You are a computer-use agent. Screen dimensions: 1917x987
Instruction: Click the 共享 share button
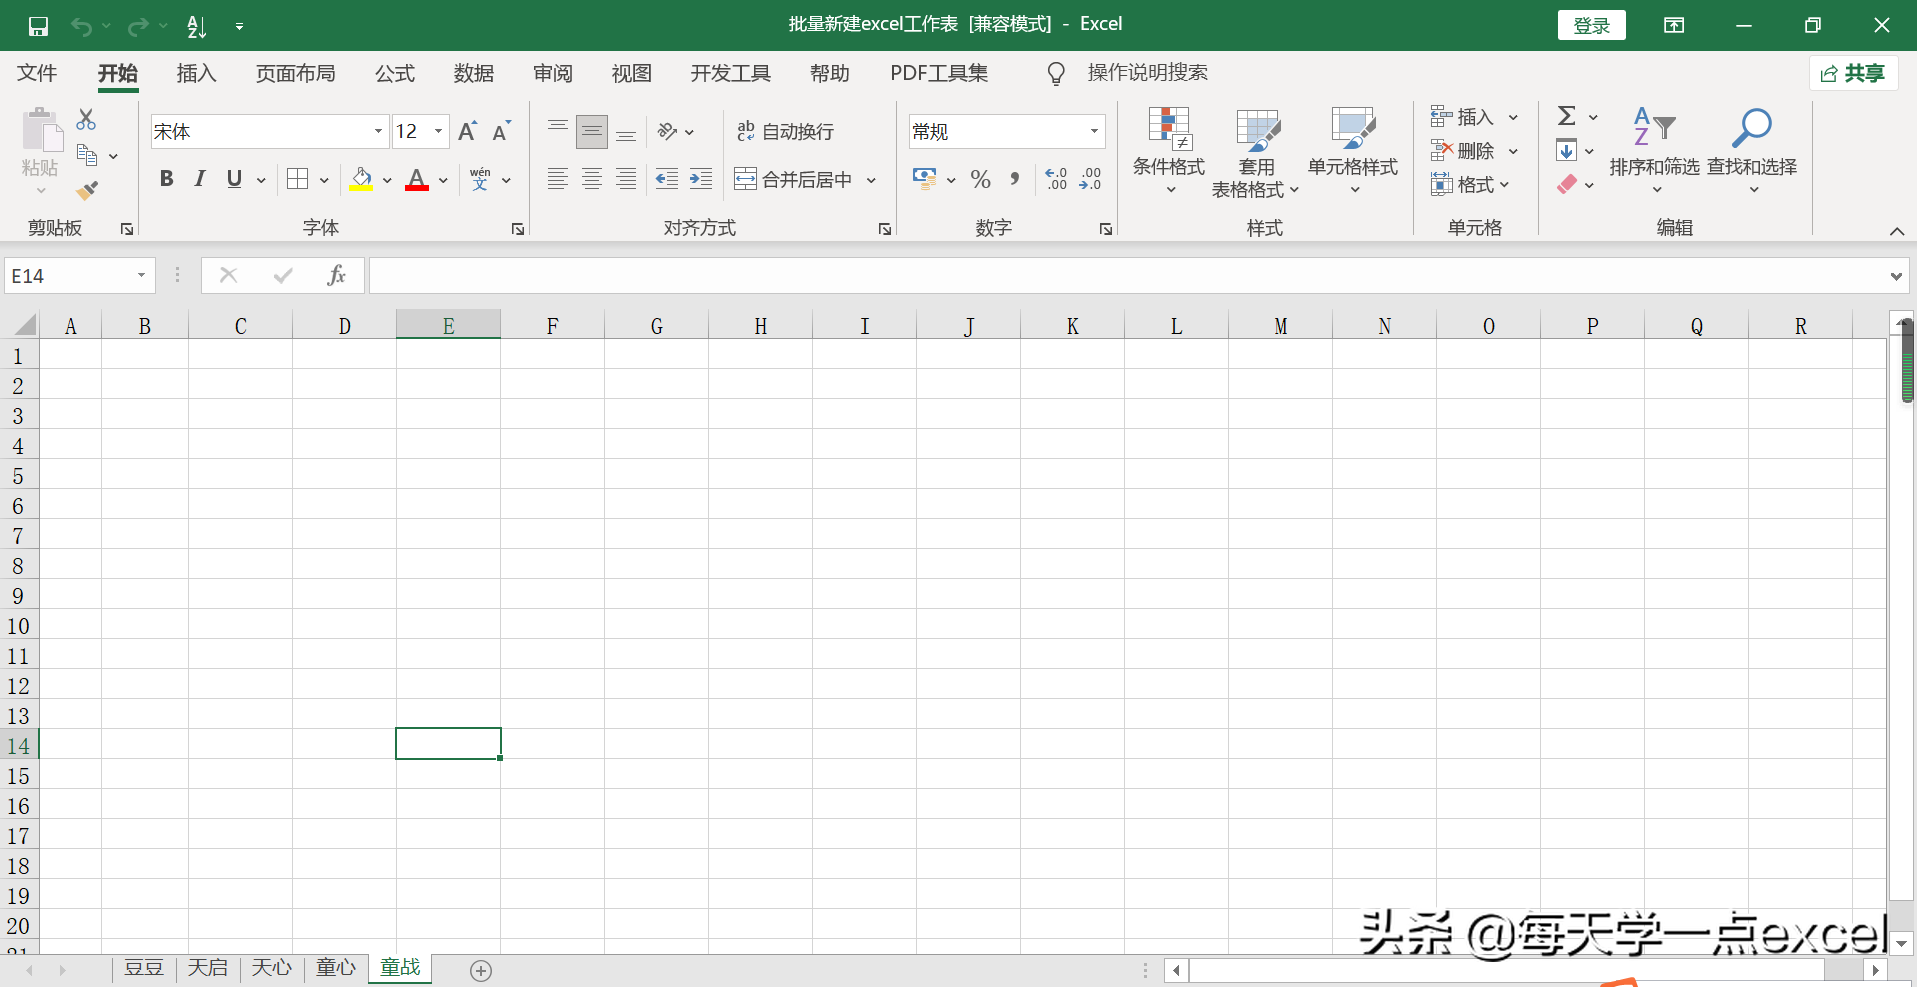tap(1853, 73)
